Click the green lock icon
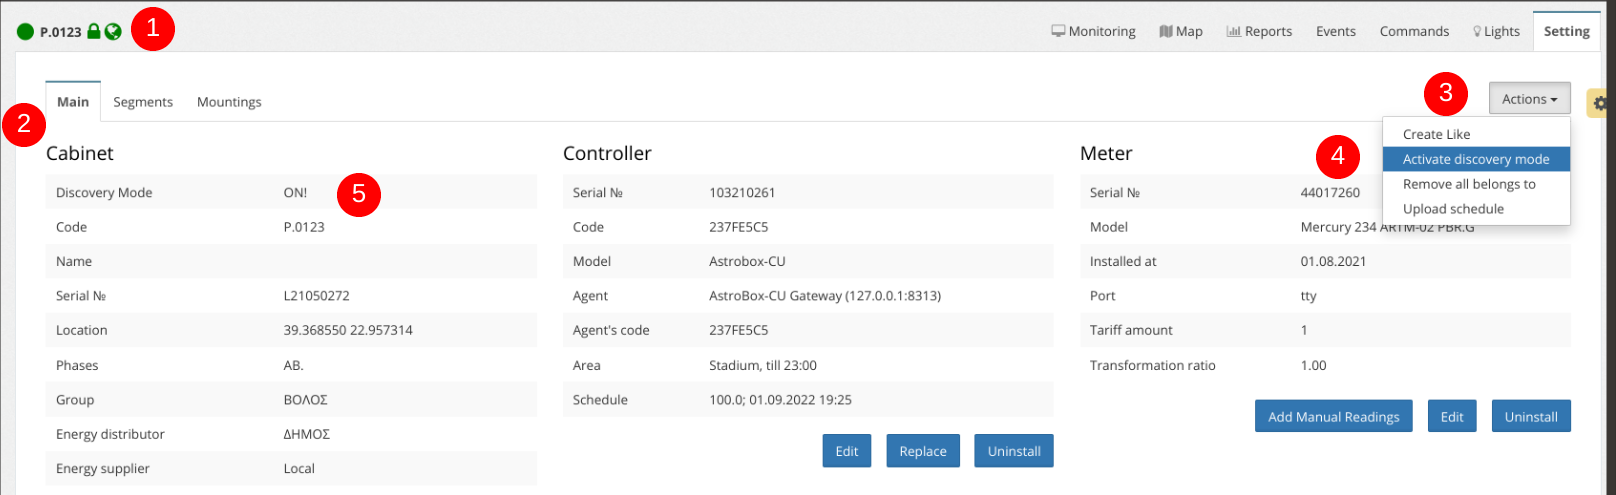The width and height of the screenshot is (1616, 495). click(x=94, y=31)
